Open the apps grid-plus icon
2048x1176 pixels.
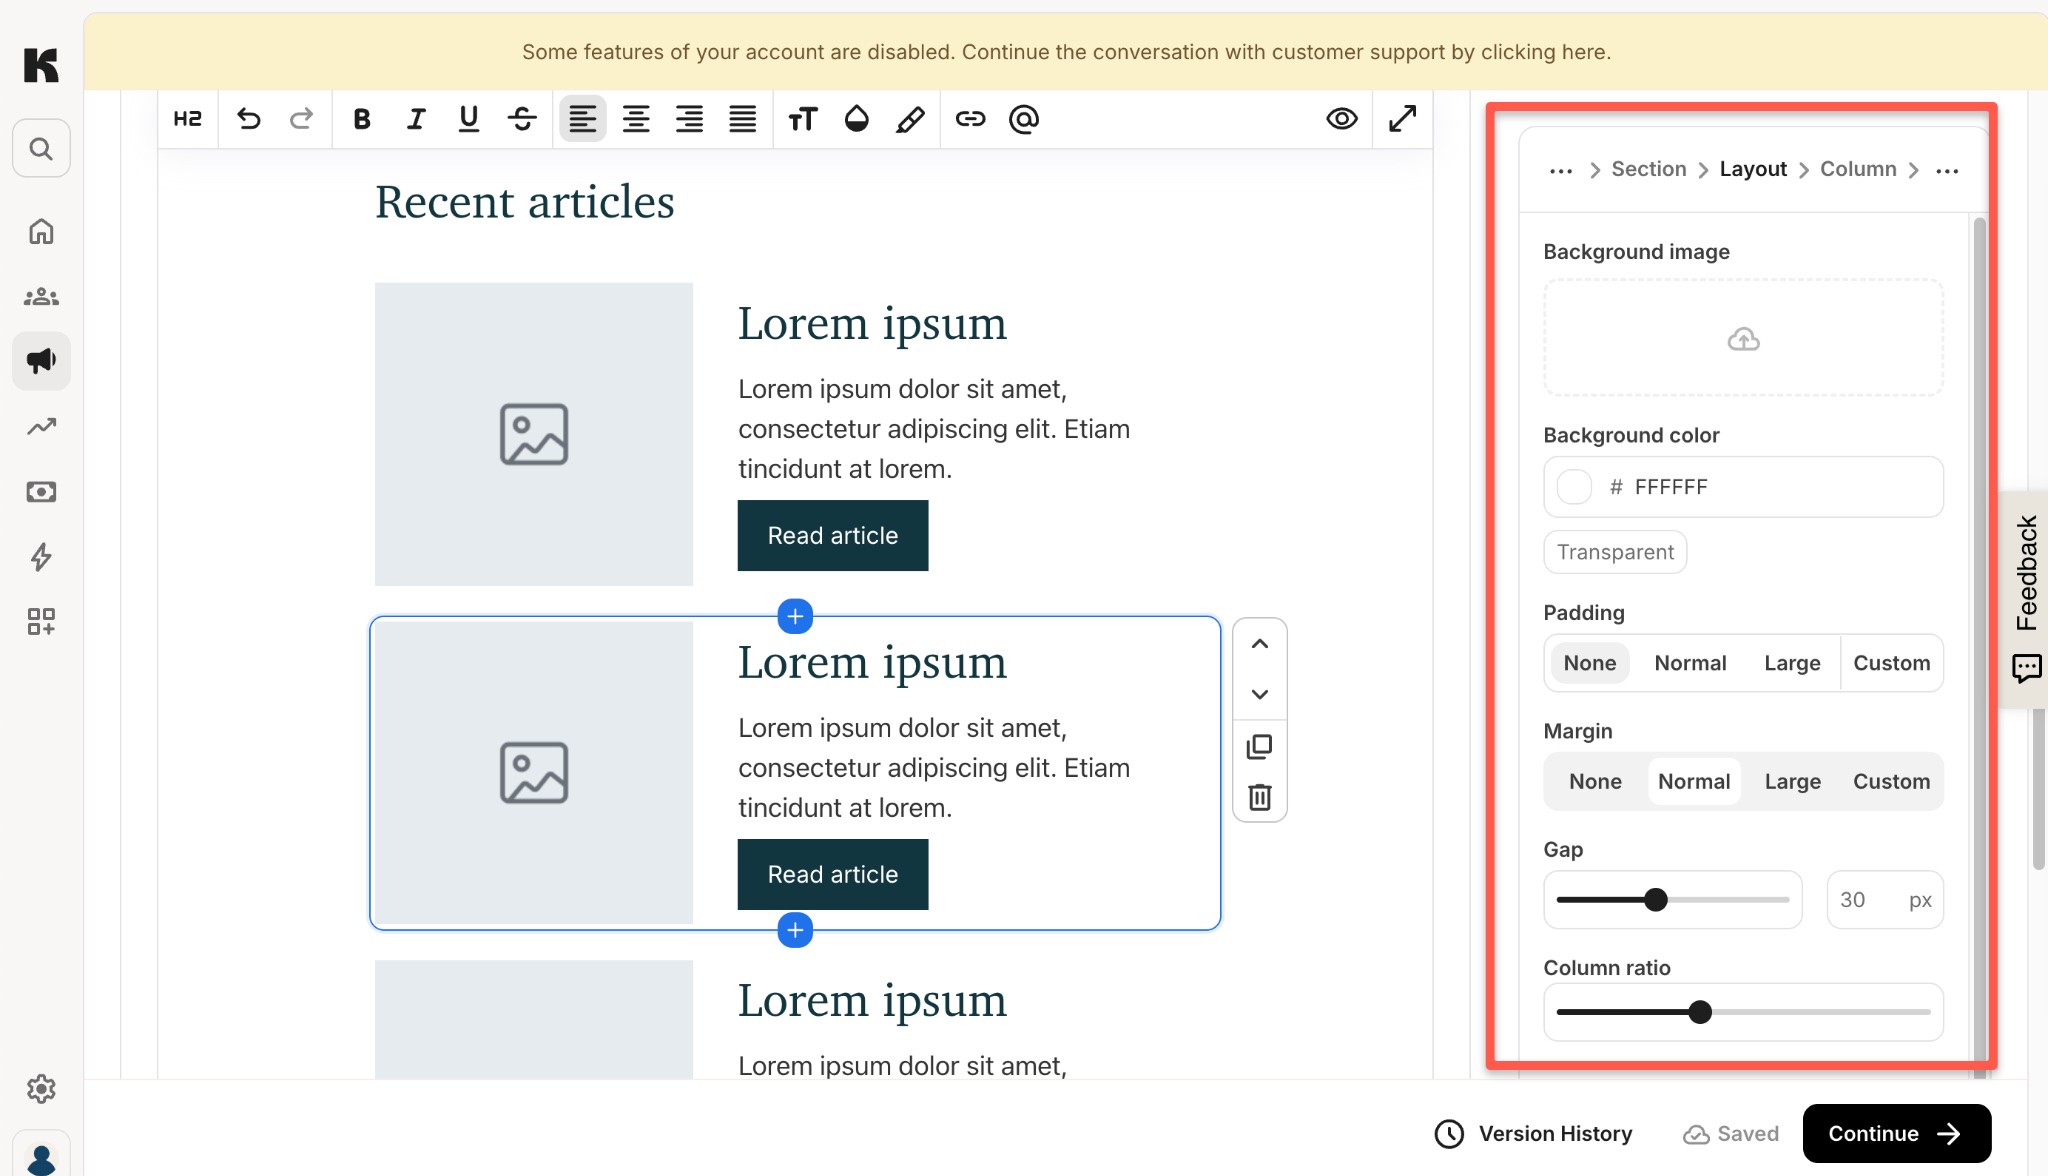click(x=41, y=622)
